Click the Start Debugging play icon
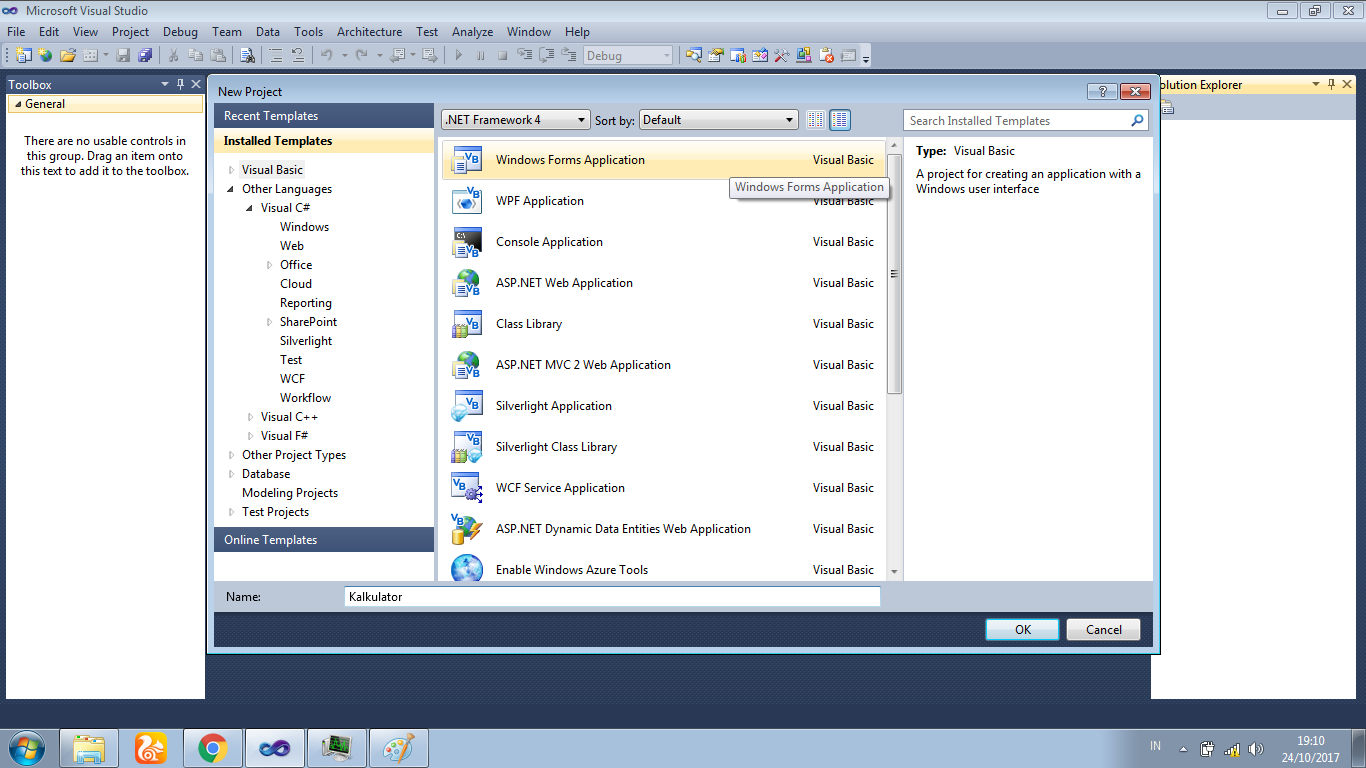The width and height of the screenshot is (1366, 768). (459, 56)
